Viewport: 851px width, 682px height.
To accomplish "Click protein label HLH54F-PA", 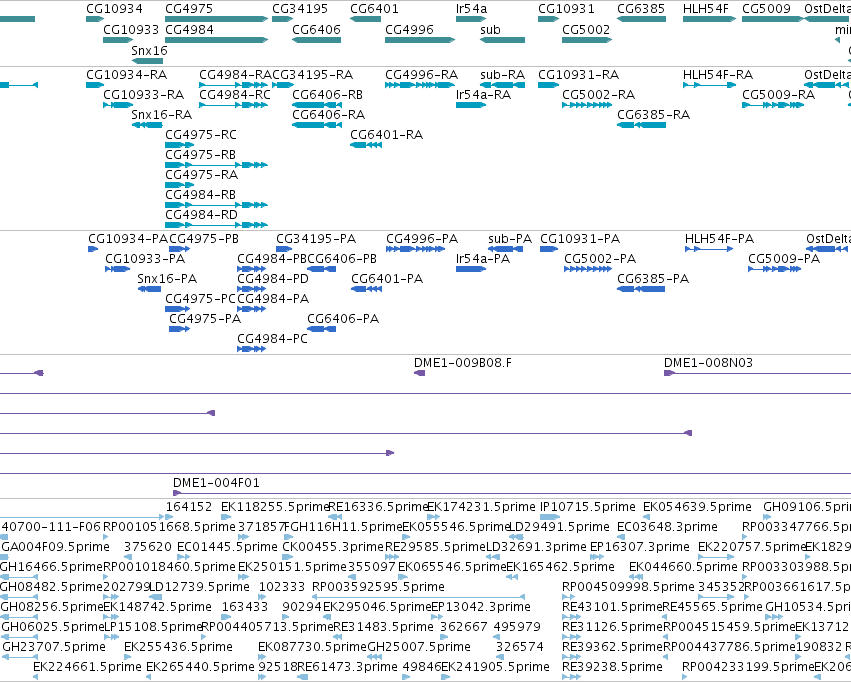I will click(x=720, y=239).
